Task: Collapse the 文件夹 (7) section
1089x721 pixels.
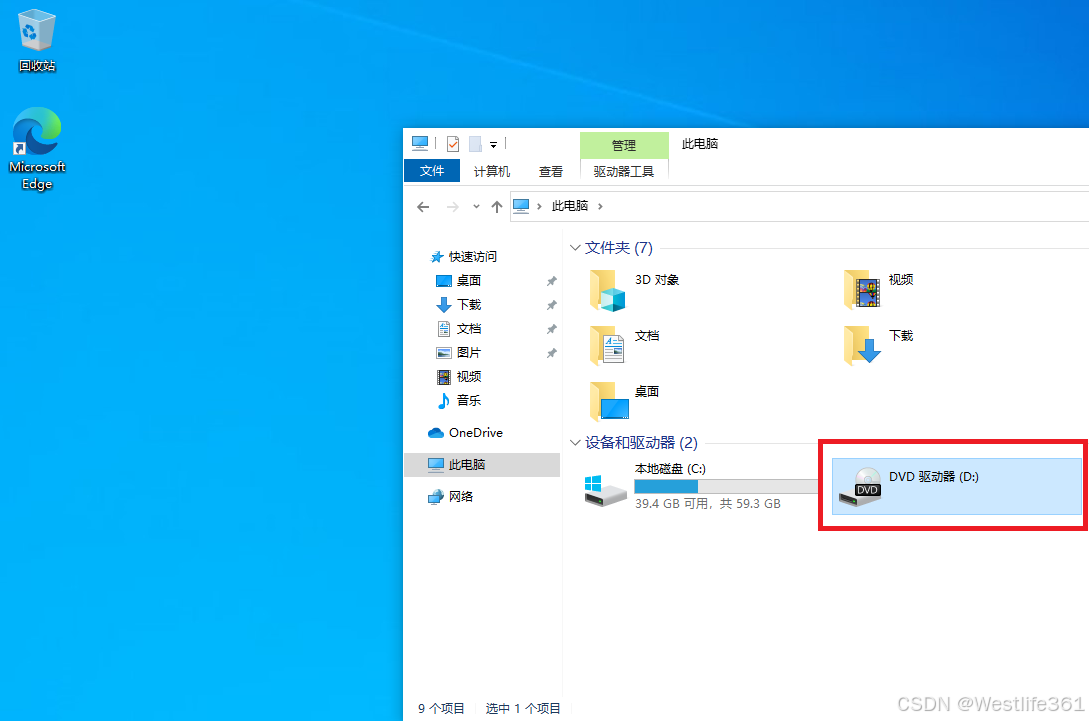Action: pyautogui.click(x=575, y=247)
